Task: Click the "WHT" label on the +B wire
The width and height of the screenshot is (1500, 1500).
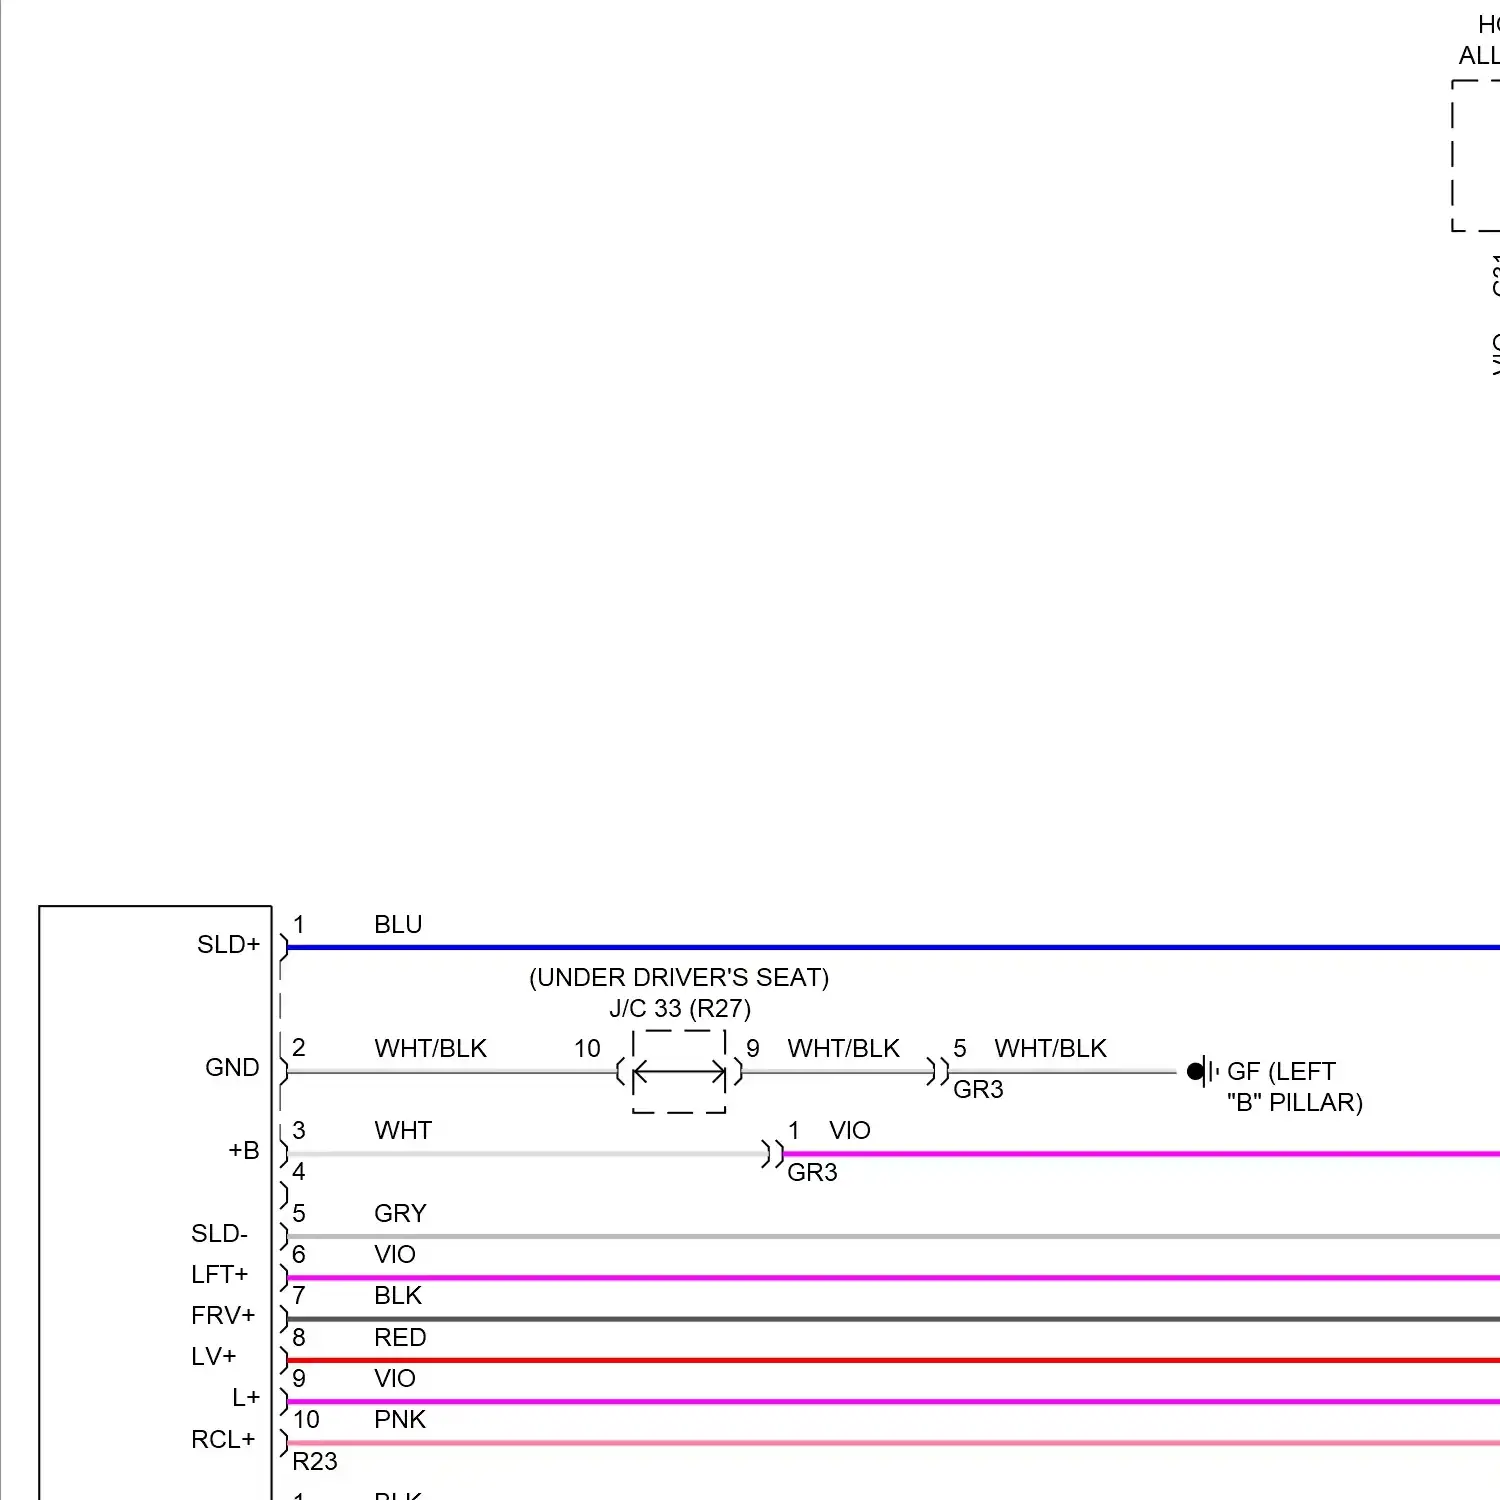Action: [x=403, y=1130]
